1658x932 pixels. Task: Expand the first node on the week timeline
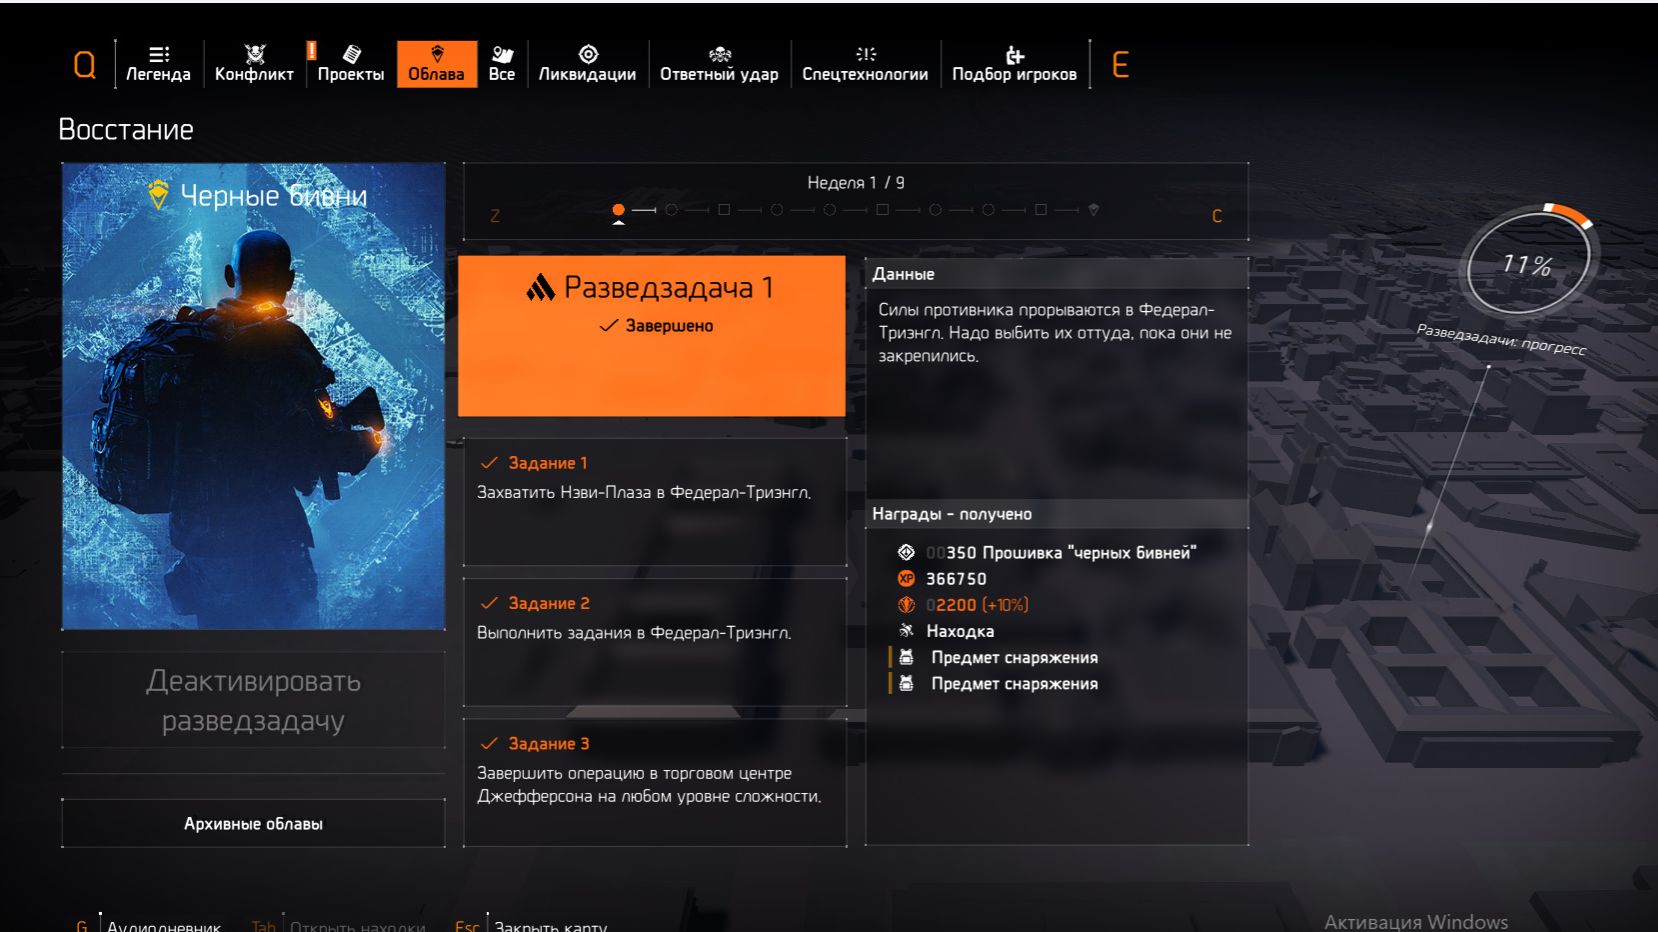tap(617, 211)
